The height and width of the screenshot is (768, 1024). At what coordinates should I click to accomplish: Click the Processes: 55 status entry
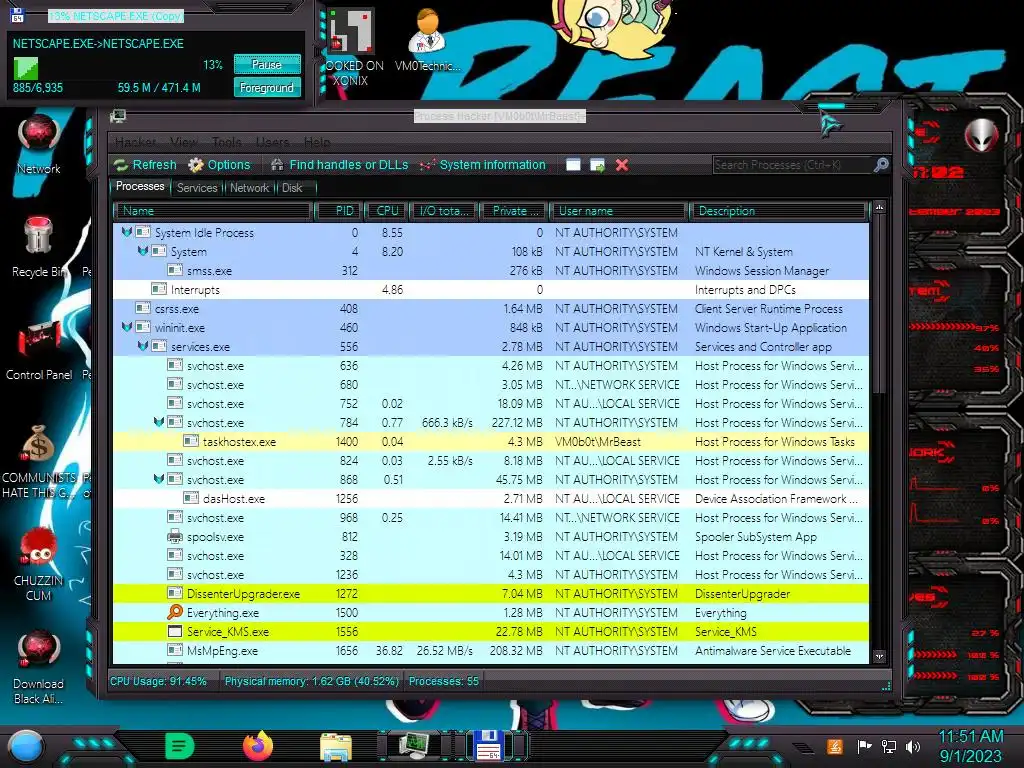pos(443,681)
